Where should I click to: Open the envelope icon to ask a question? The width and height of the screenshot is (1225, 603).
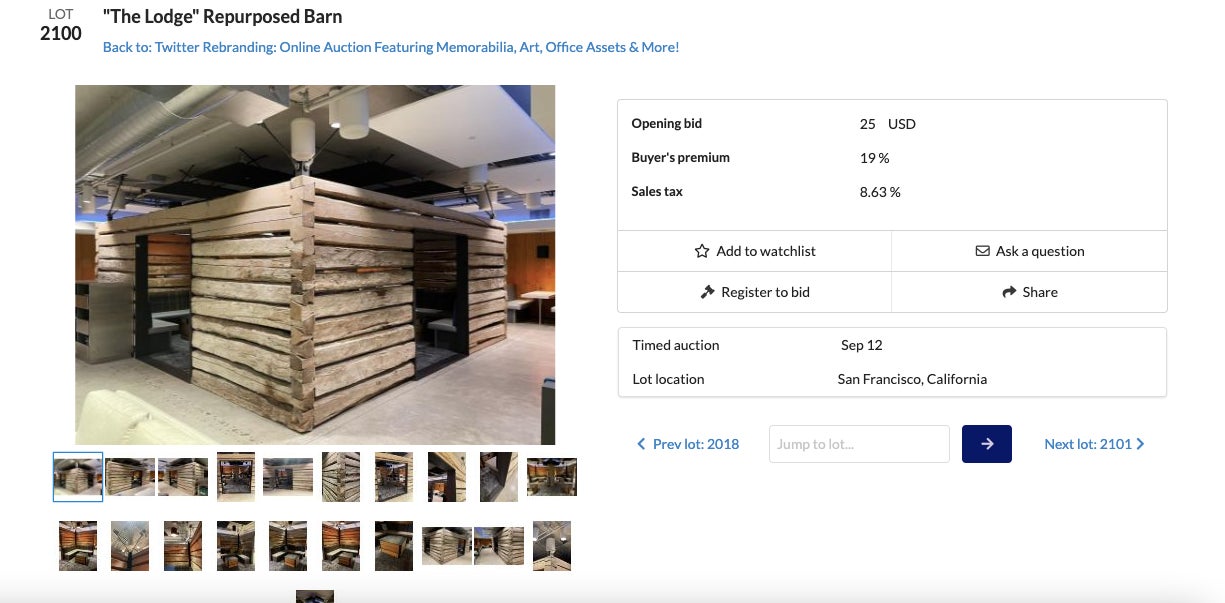983,251
